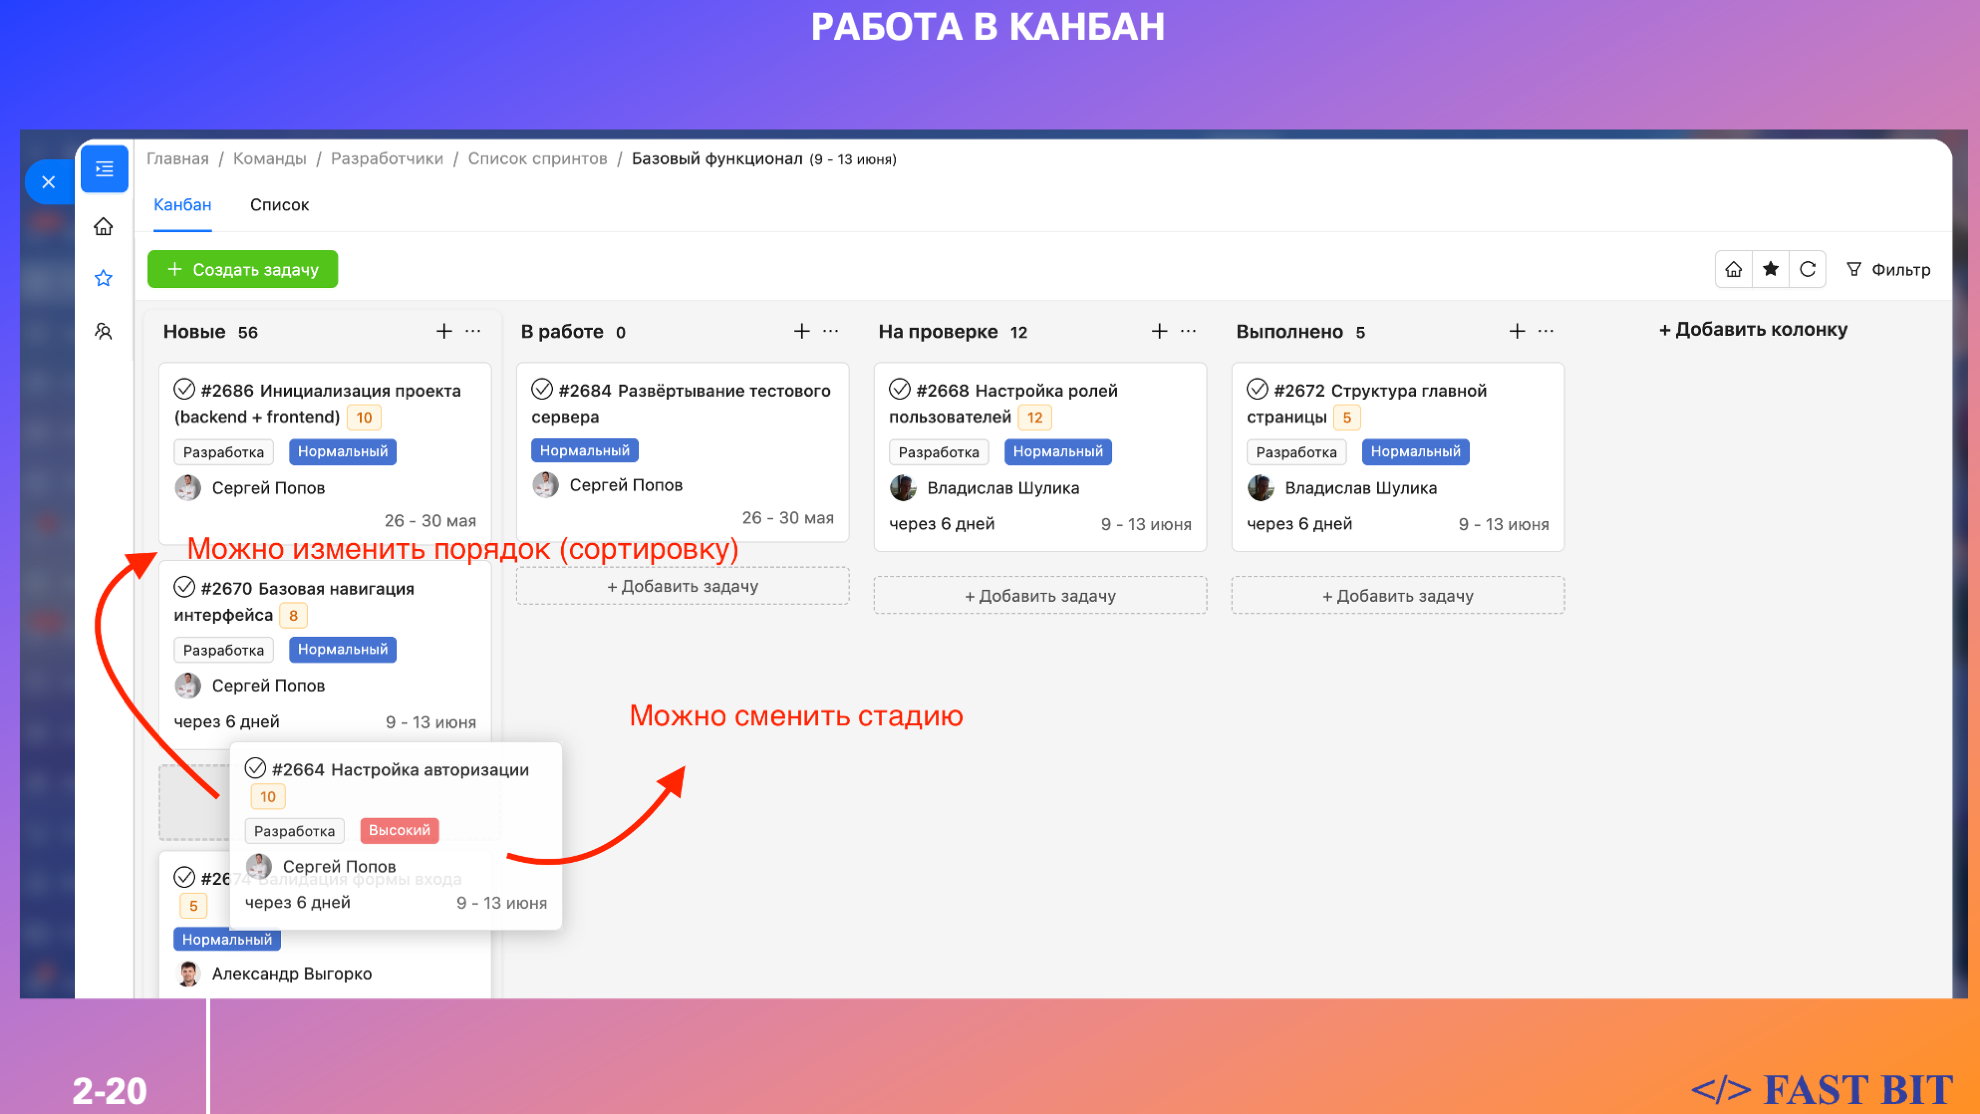Click the Создать задачу button

[243, 269]
